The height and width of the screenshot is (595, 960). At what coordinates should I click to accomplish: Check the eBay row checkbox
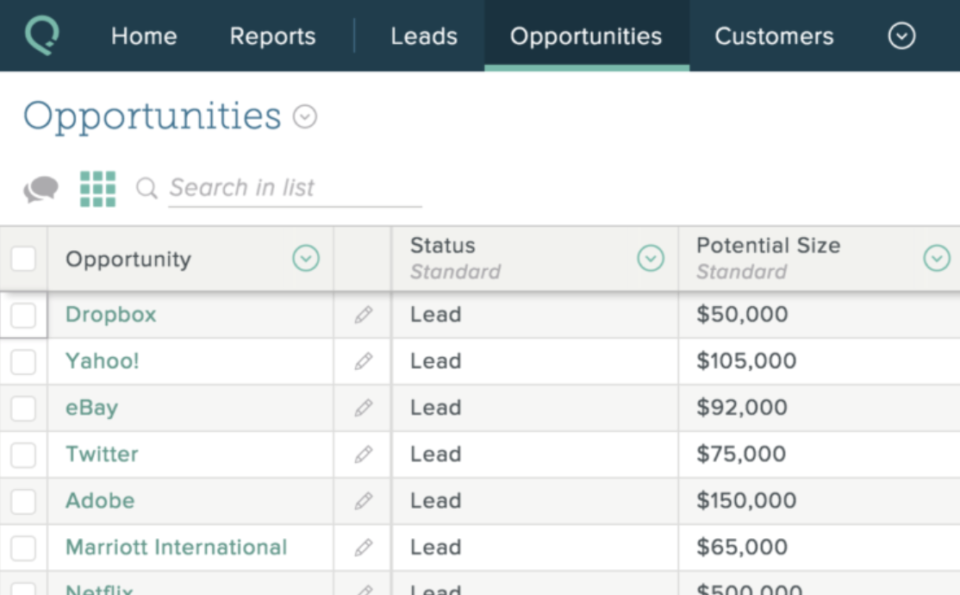coord(23,408)
